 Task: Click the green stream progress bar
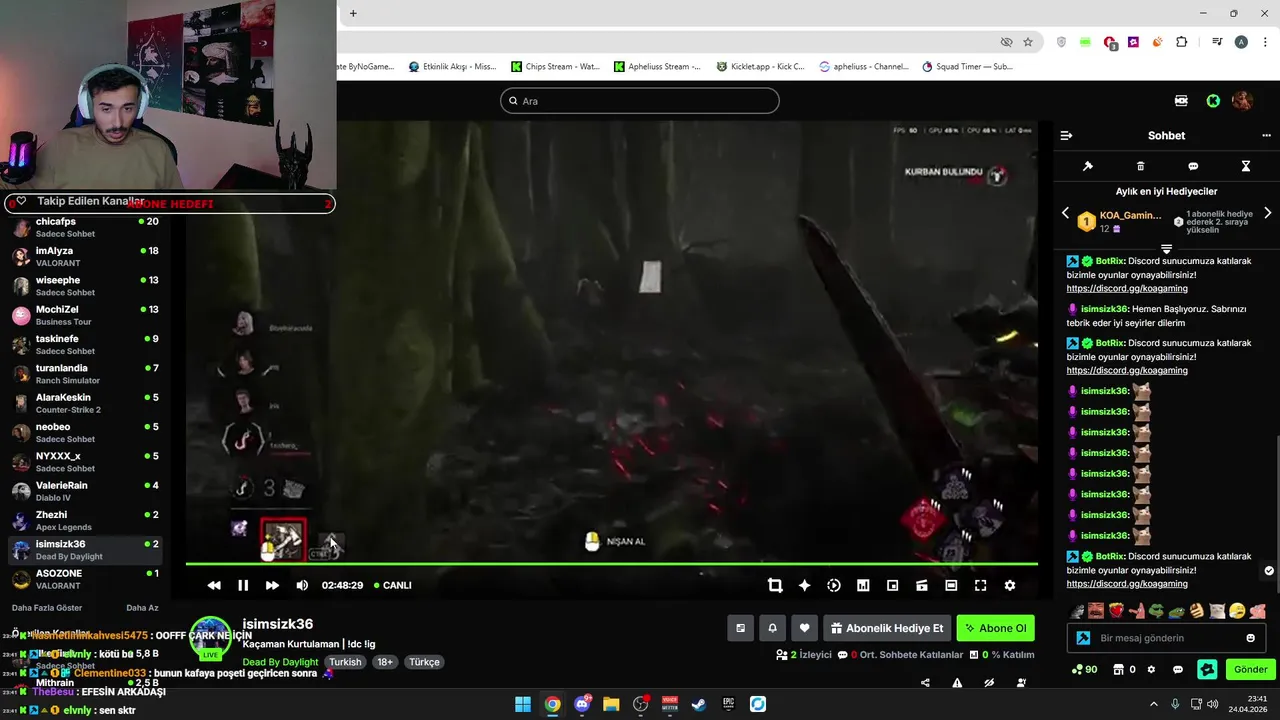point(611,564)
